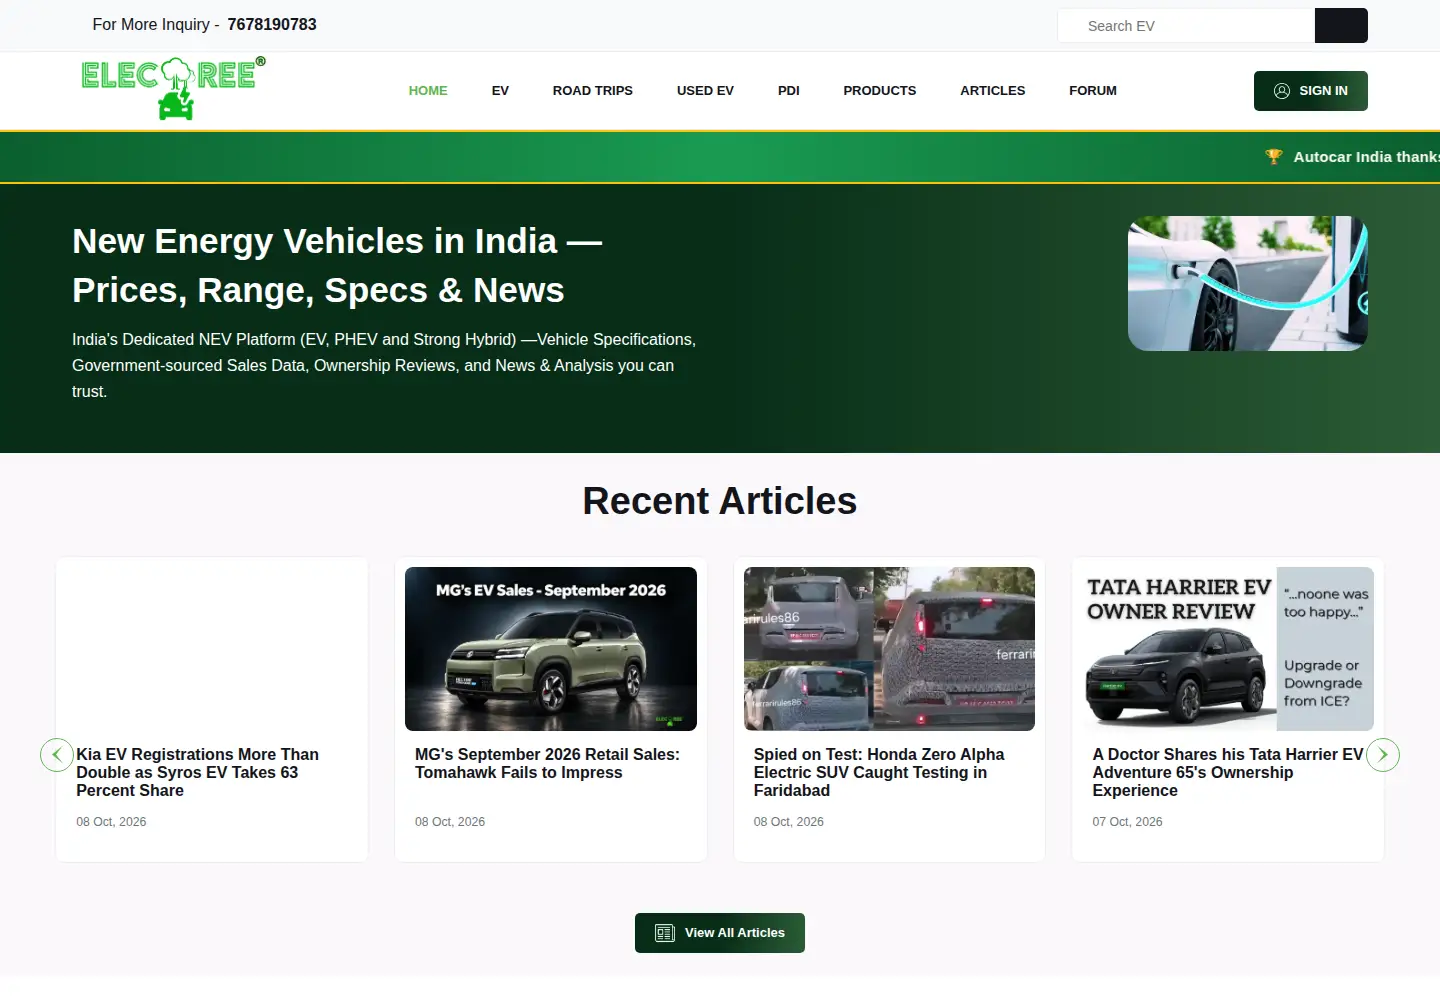Click the EV charging hero image
Viewport: 1440px width, 1000px height.
[1247, 284]
